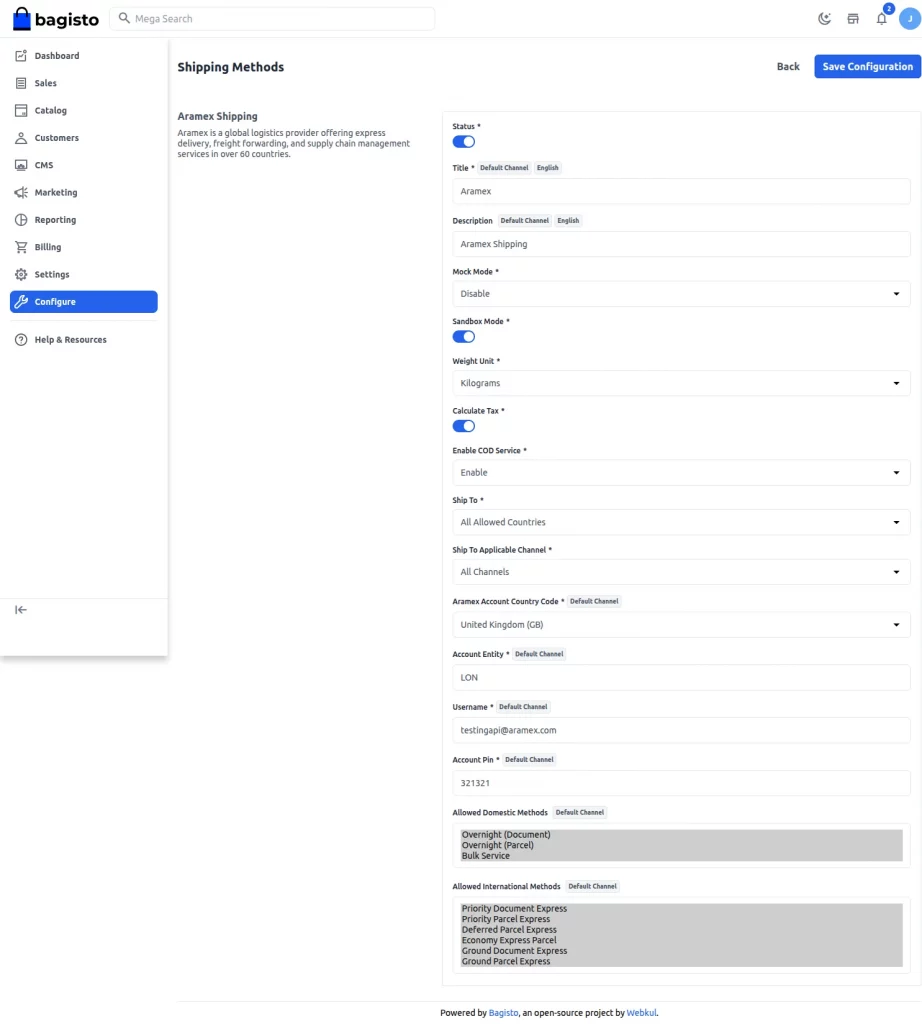Open the Configure menu item
922x1024 pixels.
84,302
